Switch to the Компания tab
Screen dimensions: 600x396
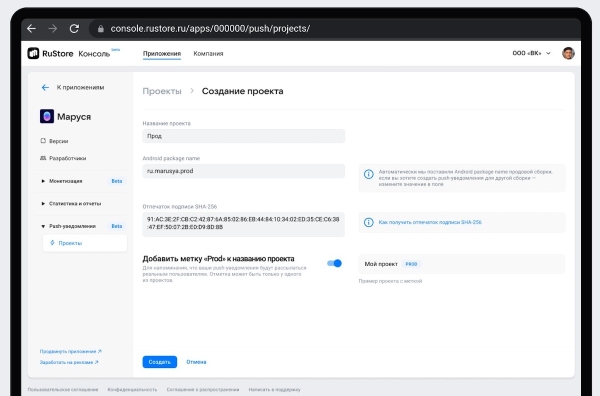(208, 54)
